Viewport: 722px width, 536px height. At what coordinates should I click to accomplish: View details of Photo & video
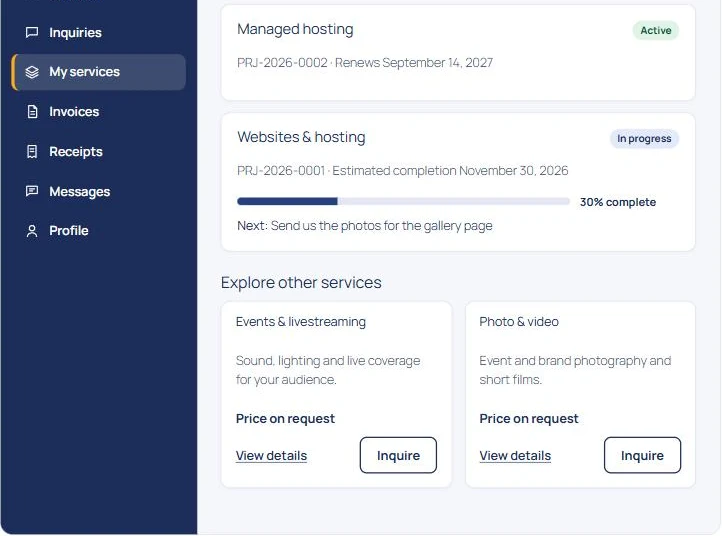pos(515,455)
